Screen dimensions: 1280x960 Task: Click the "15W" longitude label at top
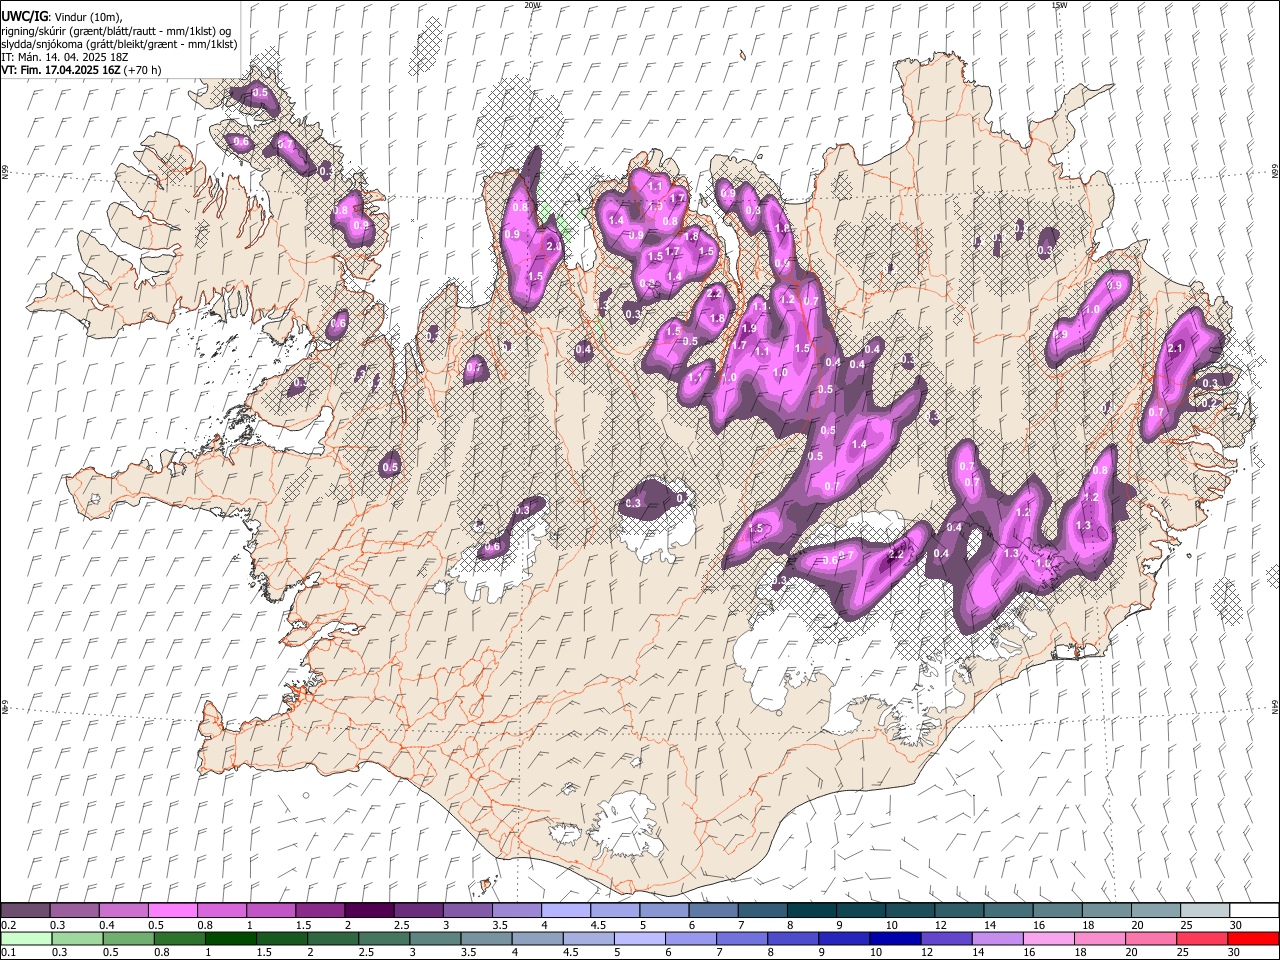tap(1059, 5)
